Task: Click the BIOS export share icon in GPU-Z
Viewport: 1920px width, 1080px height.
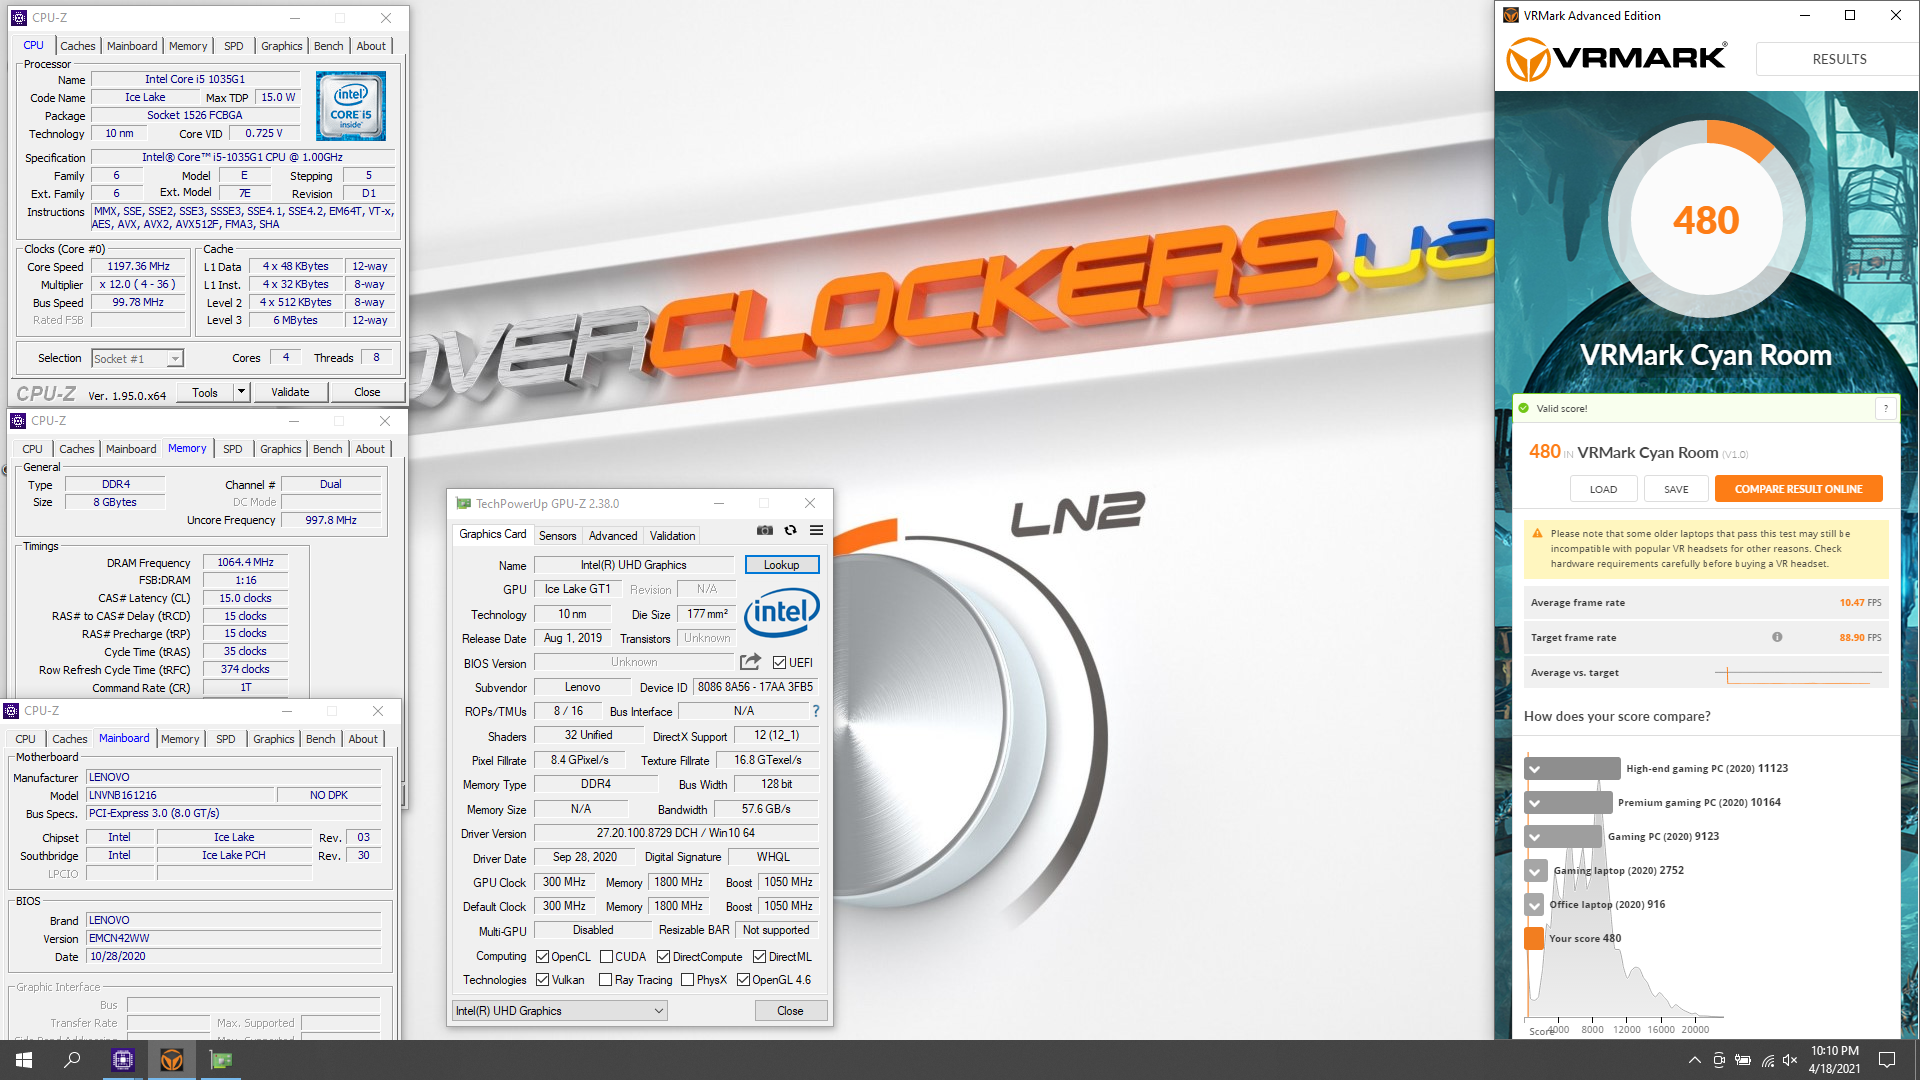Action: coord(750,662)
